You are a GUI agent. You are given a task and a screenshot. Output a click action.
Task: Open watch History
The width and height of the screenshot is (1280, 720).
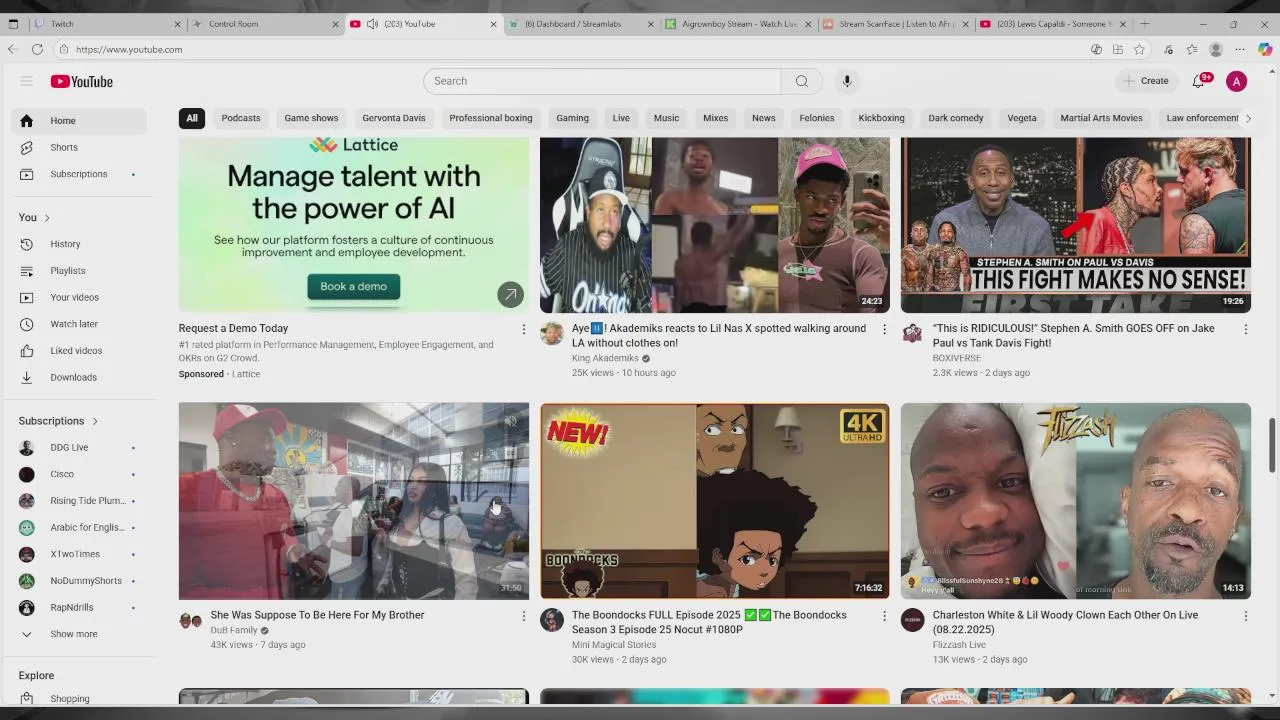point(79,244)
